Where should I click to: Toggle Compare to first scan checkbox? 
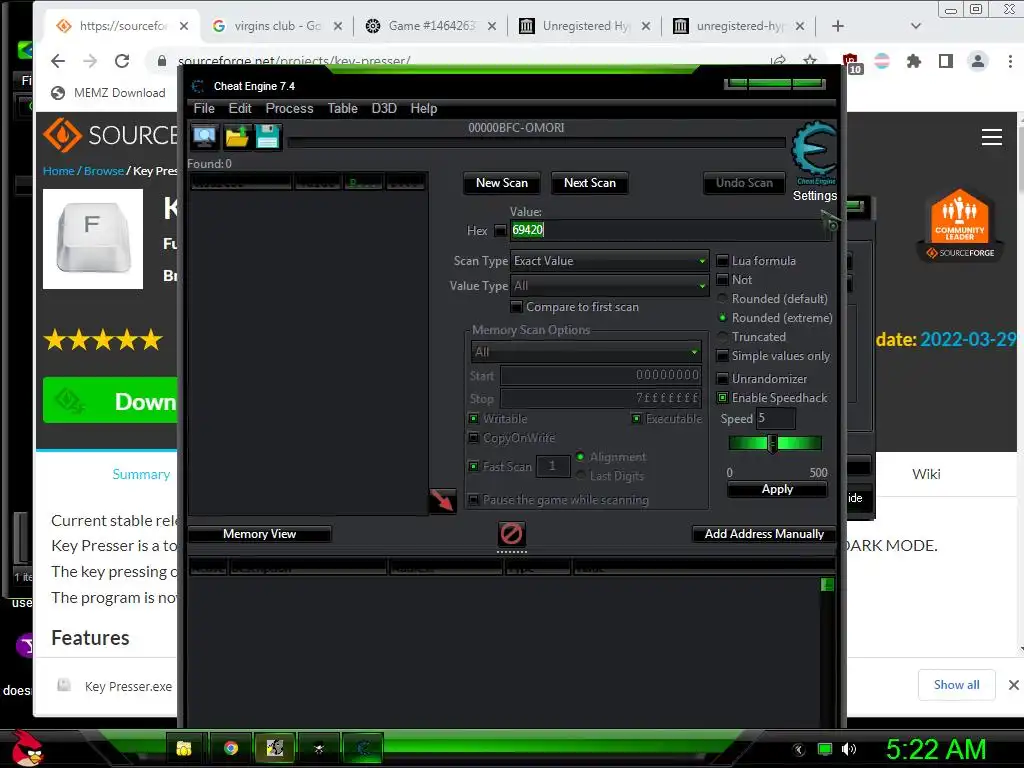[517, 307]
